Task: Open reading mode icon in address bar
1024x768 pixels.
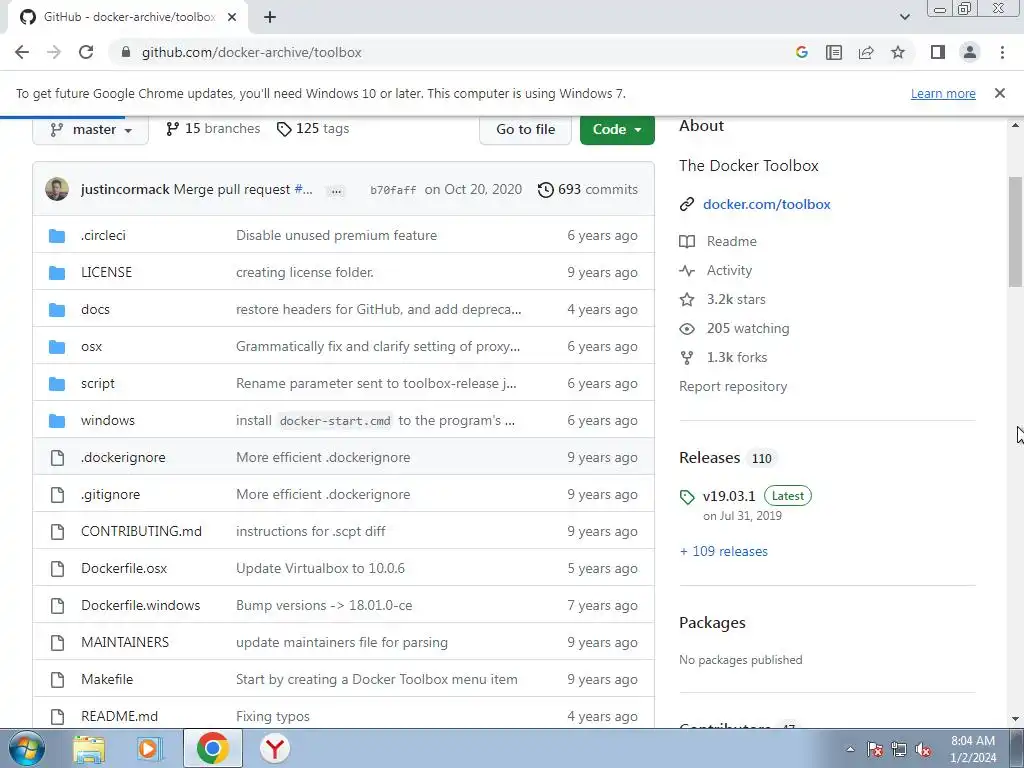Action: (x=834, y=52)
